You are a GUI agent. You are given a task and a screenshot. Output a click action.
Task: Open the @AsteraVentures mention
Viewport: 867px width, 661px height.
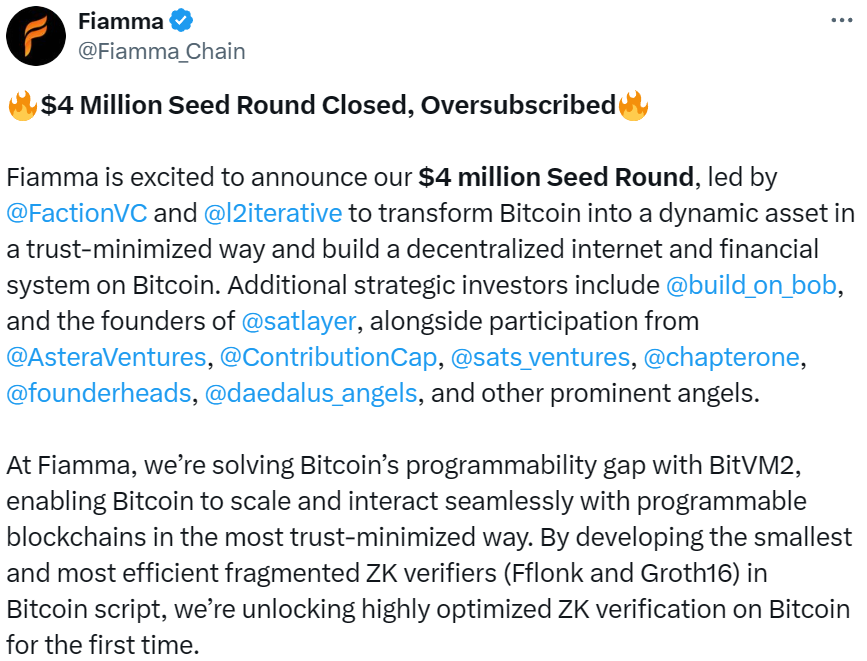(x=106, y=357)
